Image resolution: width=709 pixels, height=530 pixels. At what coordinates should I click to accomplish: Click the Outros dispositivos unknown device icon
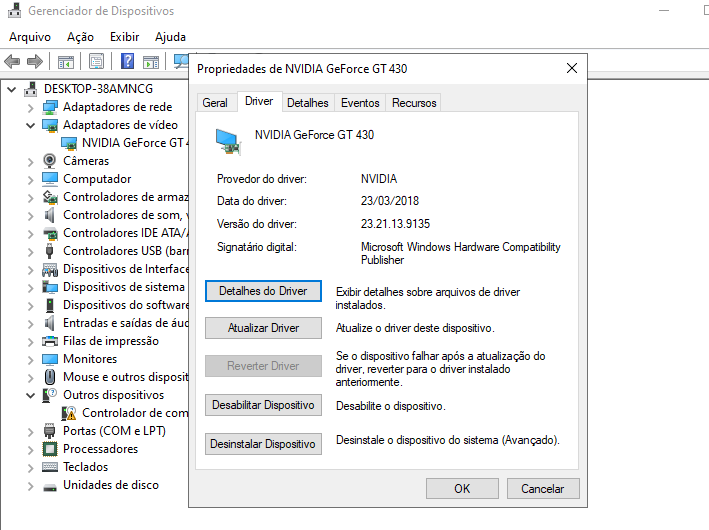(50, 395)
